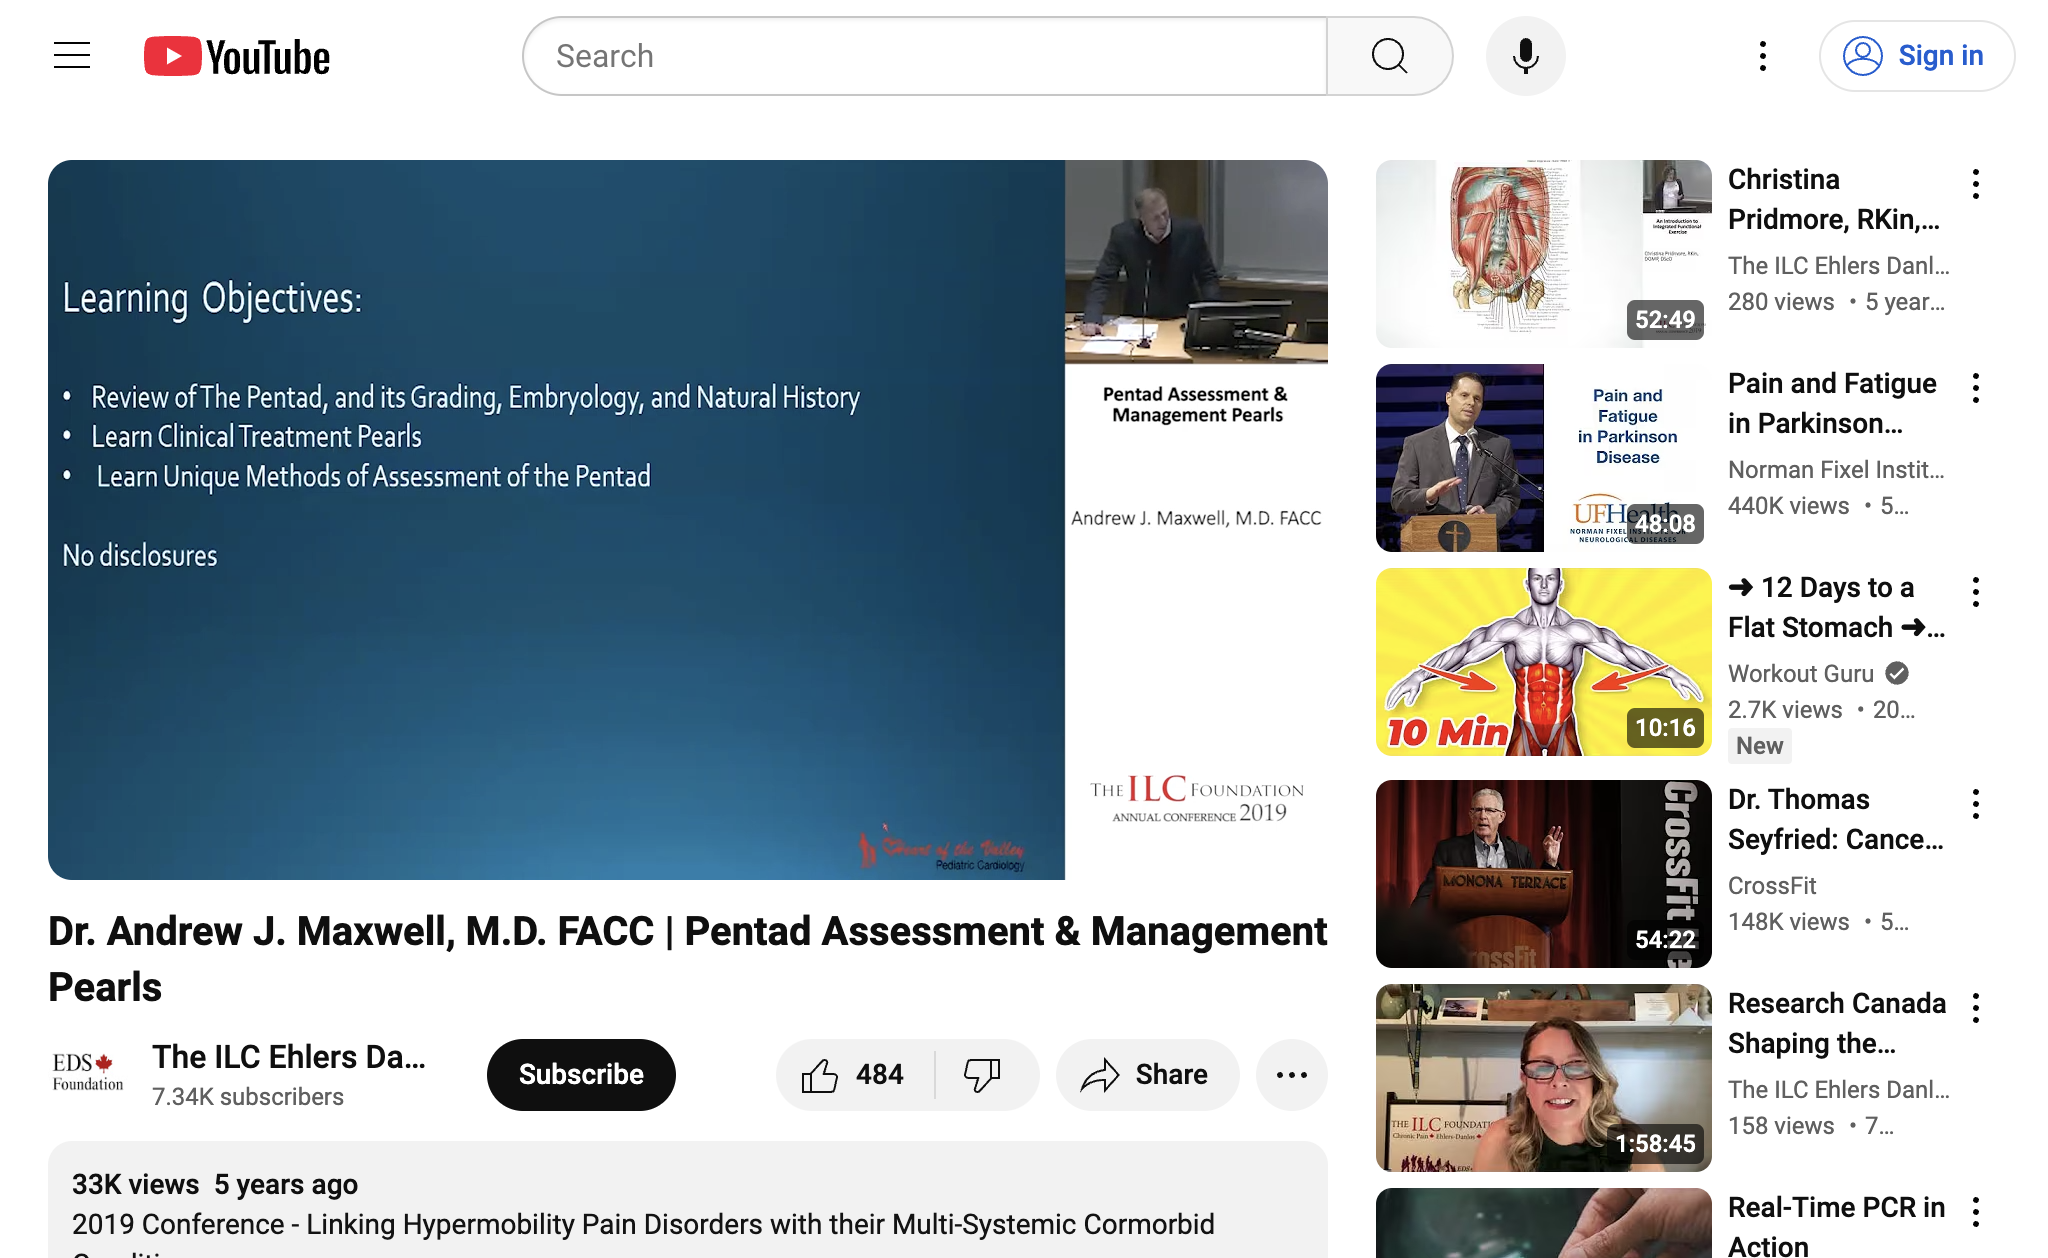Open the EDS Foundation channel avatar
The image size is (2048, 1258).
coord(88,1074)
